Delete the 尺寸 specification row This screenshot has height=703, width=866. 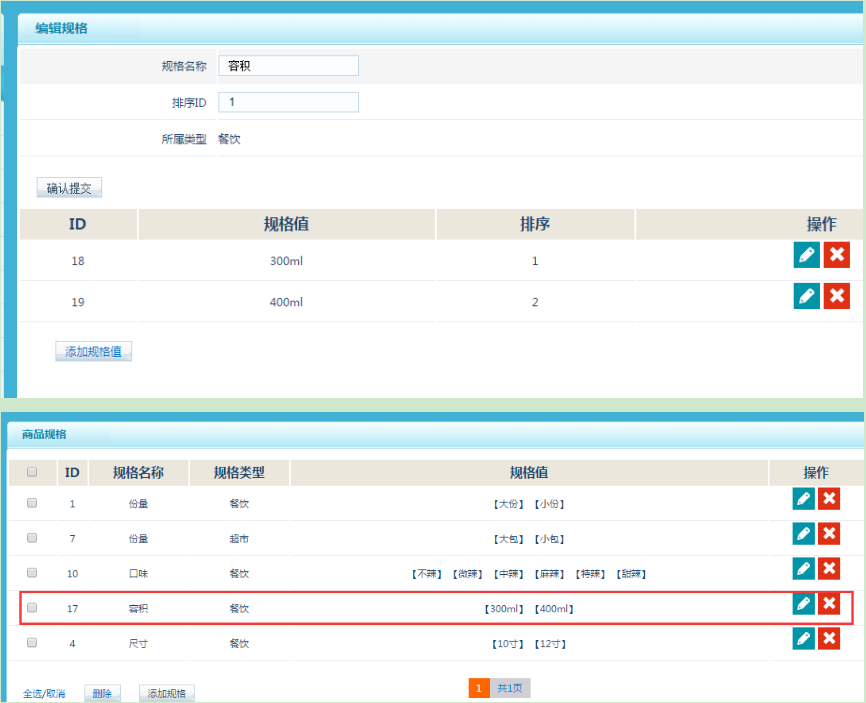tap(829, 638)
